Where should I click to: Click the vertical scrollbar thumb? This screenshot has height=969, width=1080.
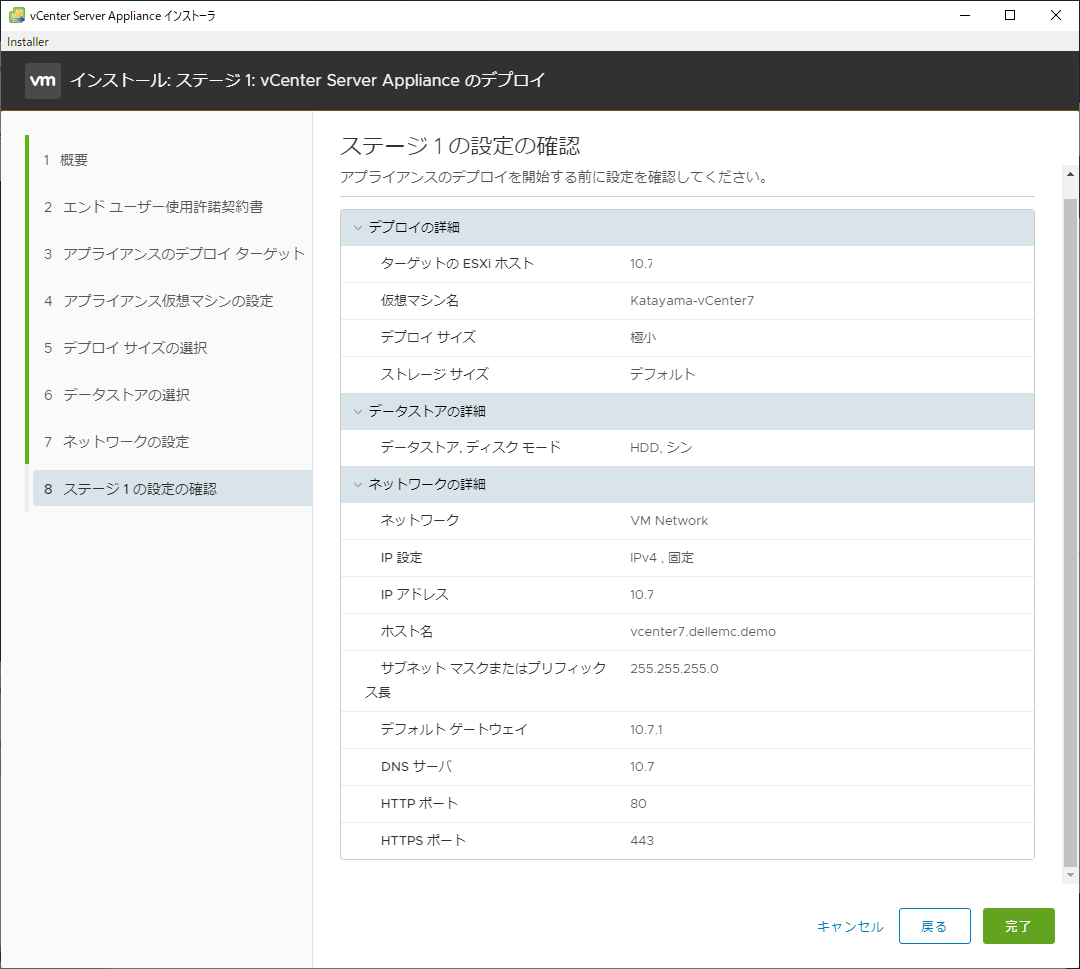[1070, 534]
